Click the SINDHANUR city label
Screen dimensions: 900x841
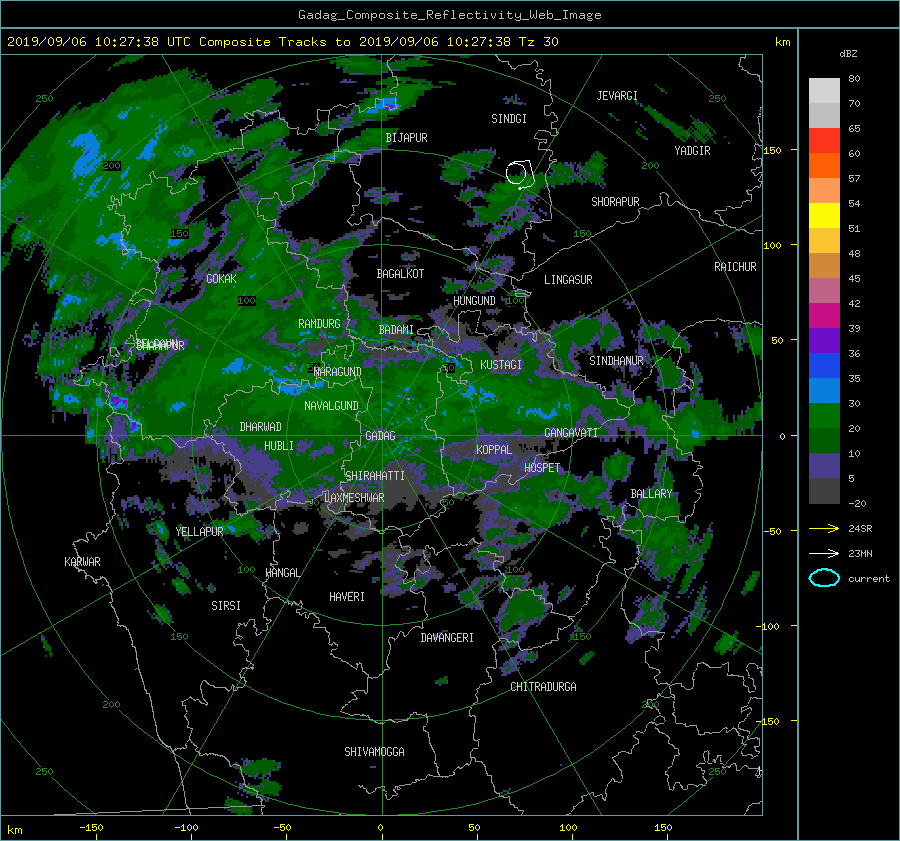616,361
